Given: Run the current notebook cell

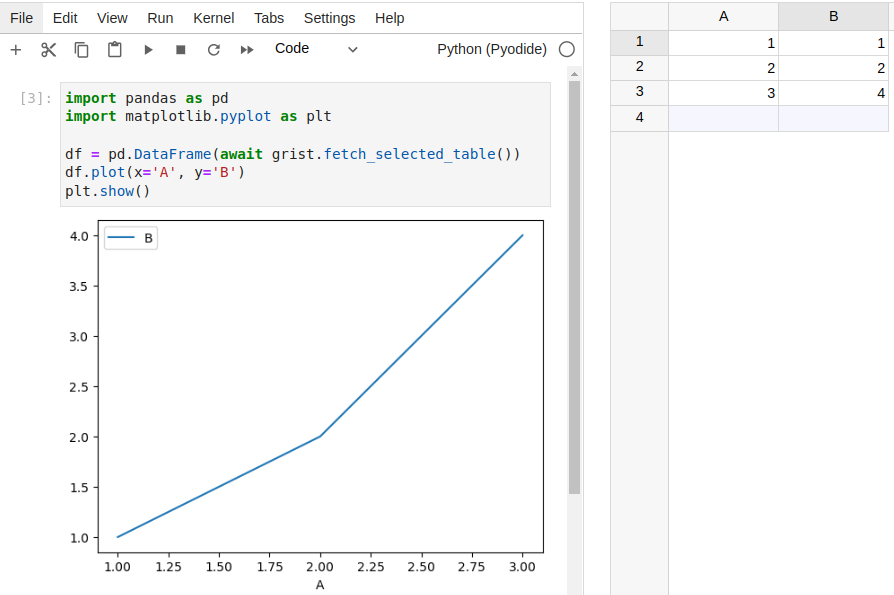Looking at the screenshot, I should 146,48.
